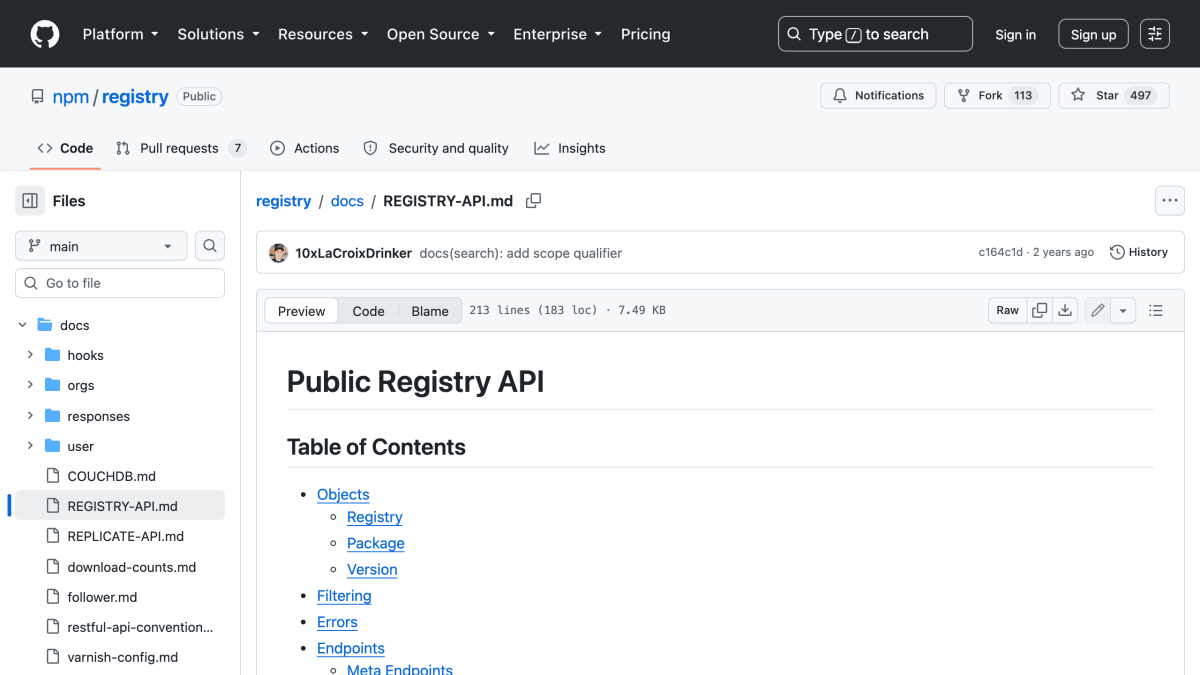Open the search magnifier in the header
Screen dimensions: 1200x675
(794, 34)
